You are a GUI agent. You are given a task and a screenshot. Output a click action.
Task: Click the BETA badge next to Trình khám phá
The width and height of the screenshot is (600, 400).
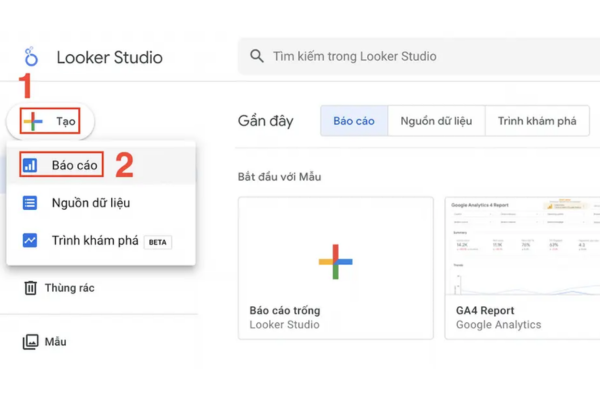point(158,242)
